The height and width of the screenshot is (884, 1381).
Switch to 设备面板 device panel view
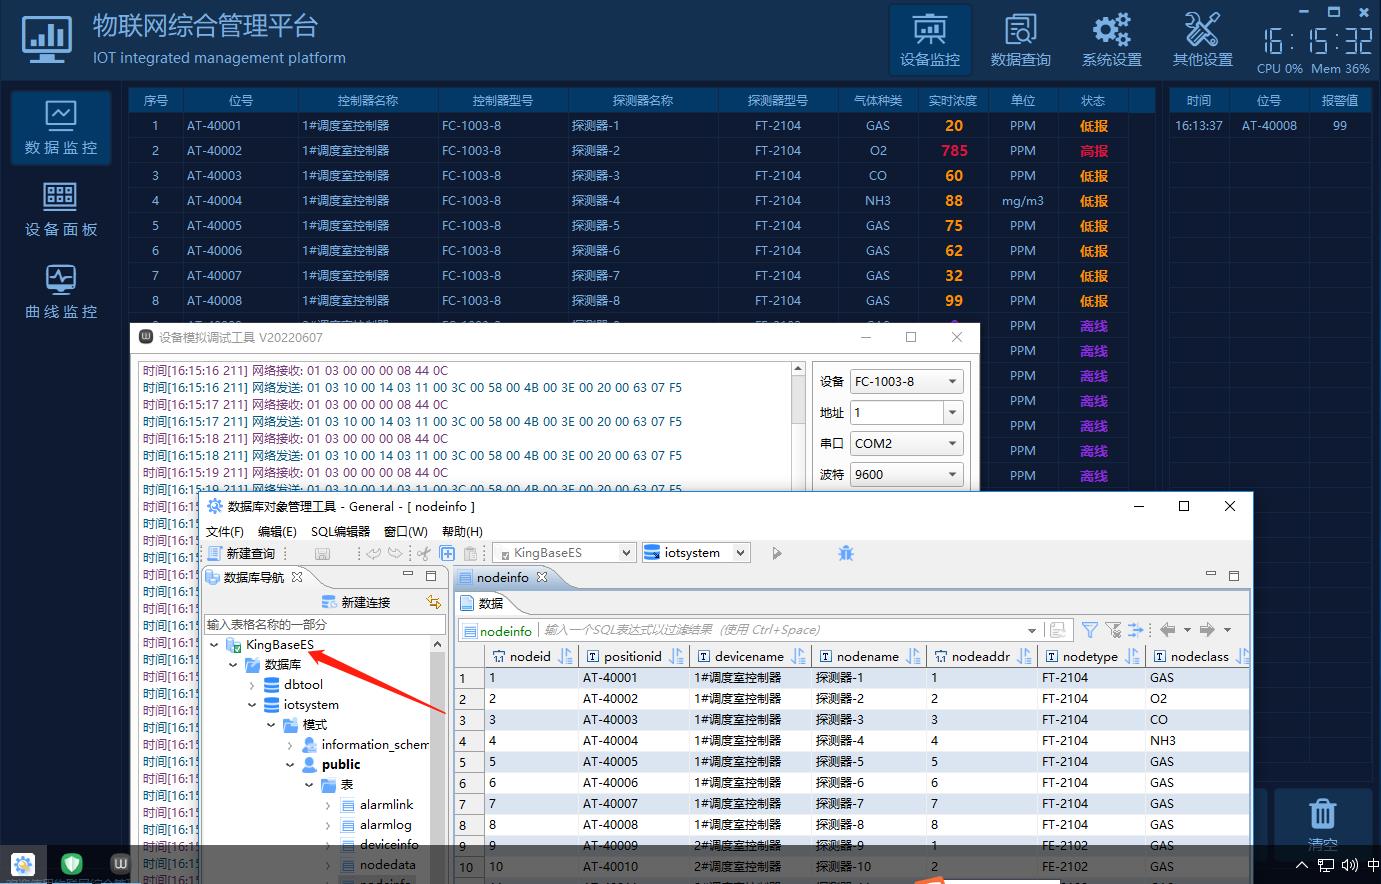[61, 210]
